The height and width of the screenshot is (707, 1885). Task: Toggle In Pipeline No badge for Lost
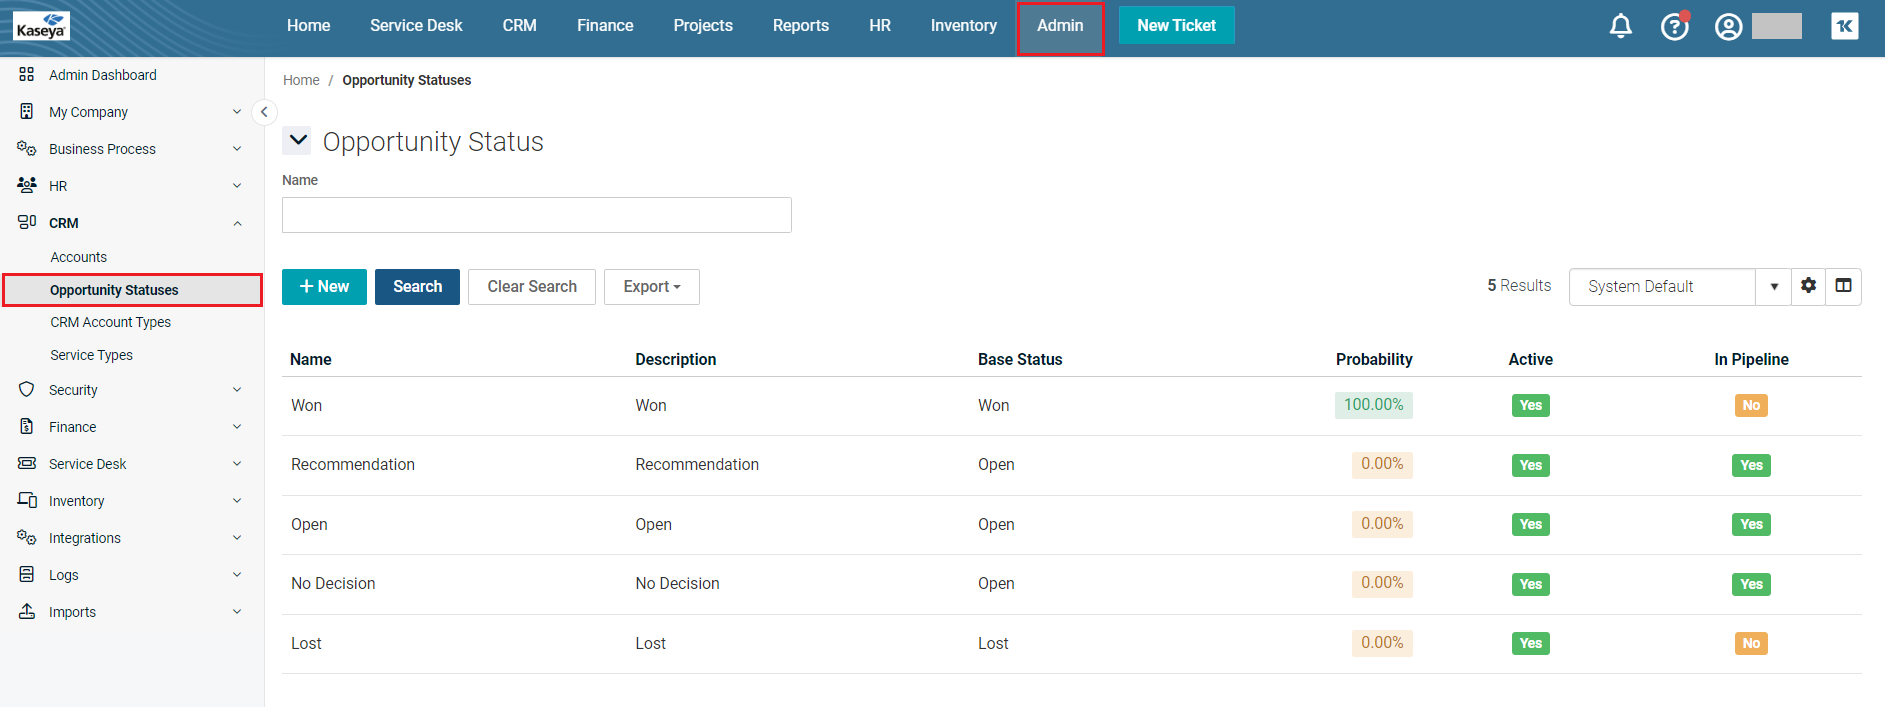tap(1750, 643)
